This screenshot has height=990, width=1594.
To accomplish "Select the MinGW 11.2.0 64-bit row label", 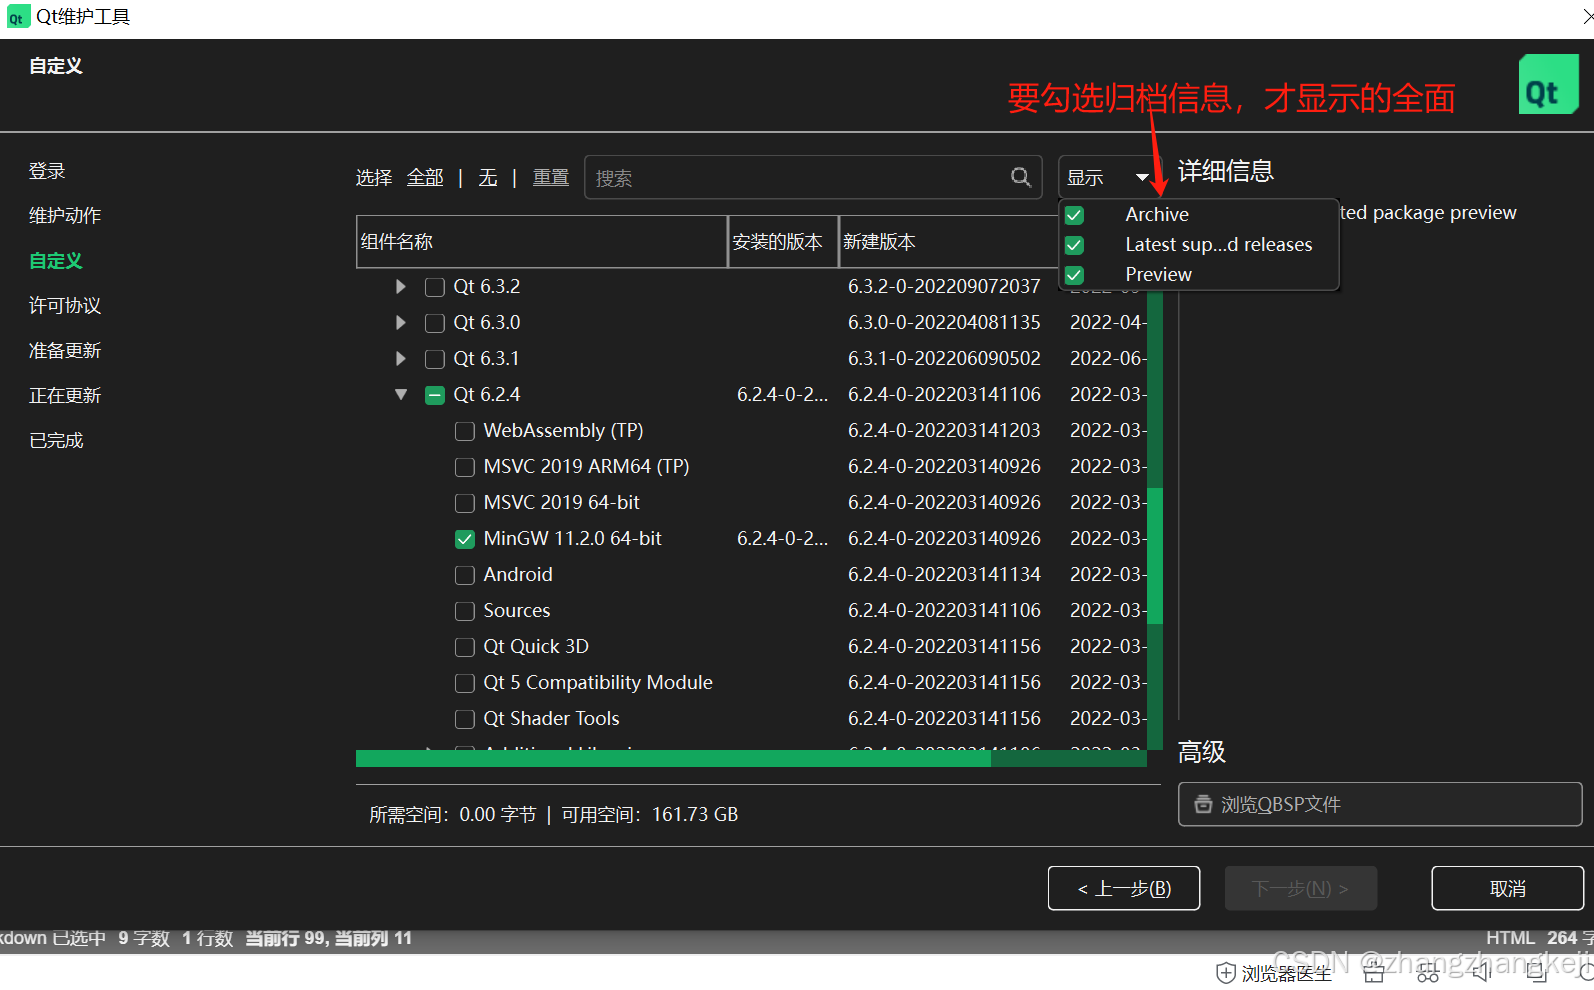I will click(x=573, y=539).
